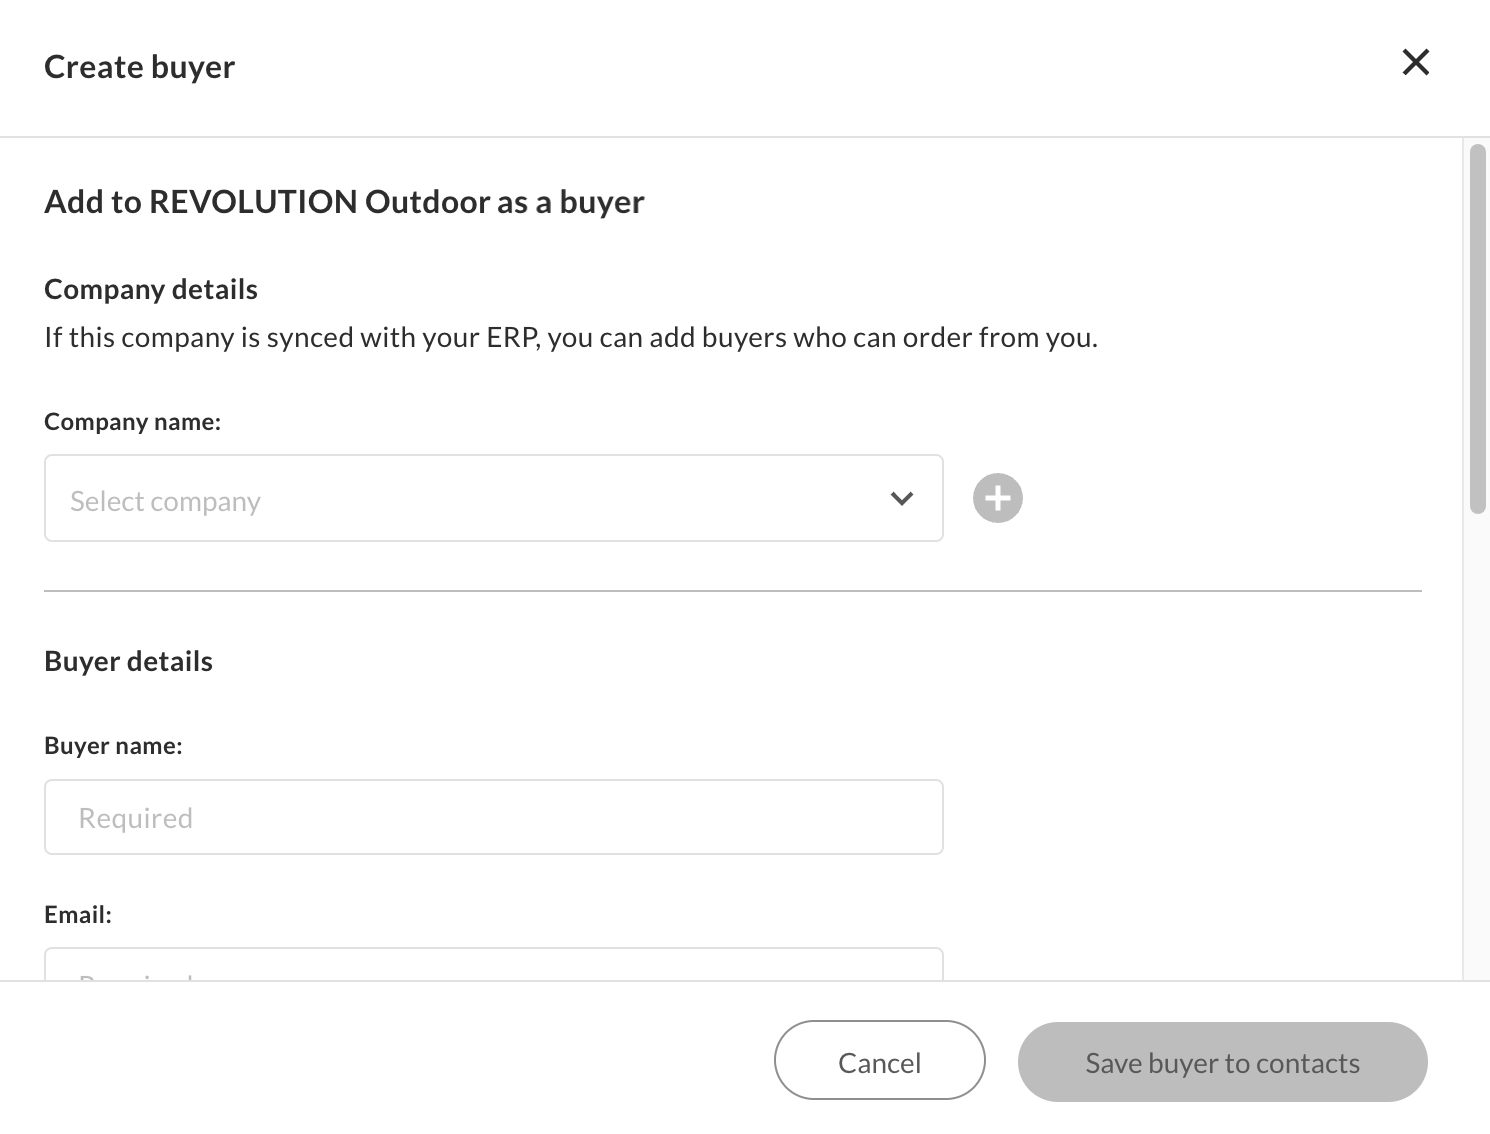Click the Select company placeholder text

[x=165, y=501]
